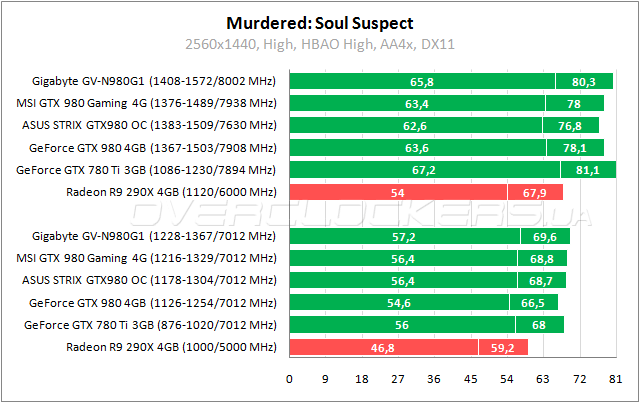Click the 81,1 bar value
This screenshot has height=403, width=640.
pos(588,170)
